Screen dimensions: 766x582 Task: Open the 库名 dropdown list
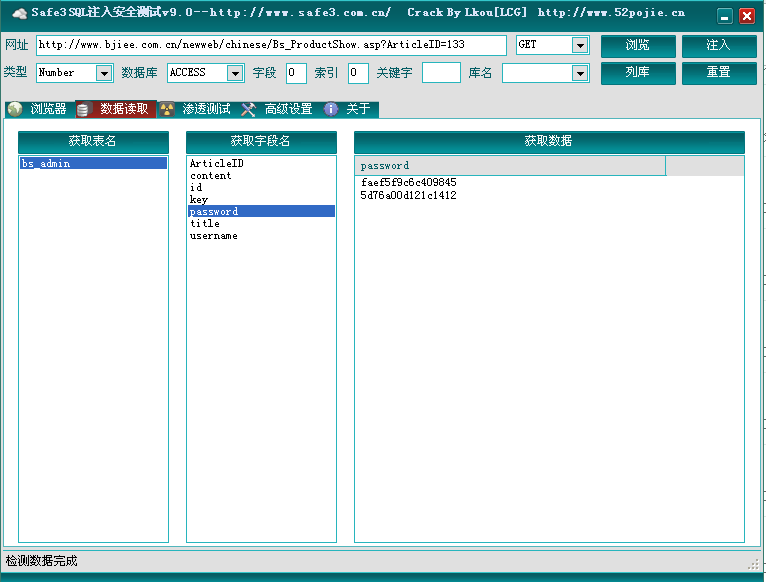pyautogui.click(x=580, y=73)
